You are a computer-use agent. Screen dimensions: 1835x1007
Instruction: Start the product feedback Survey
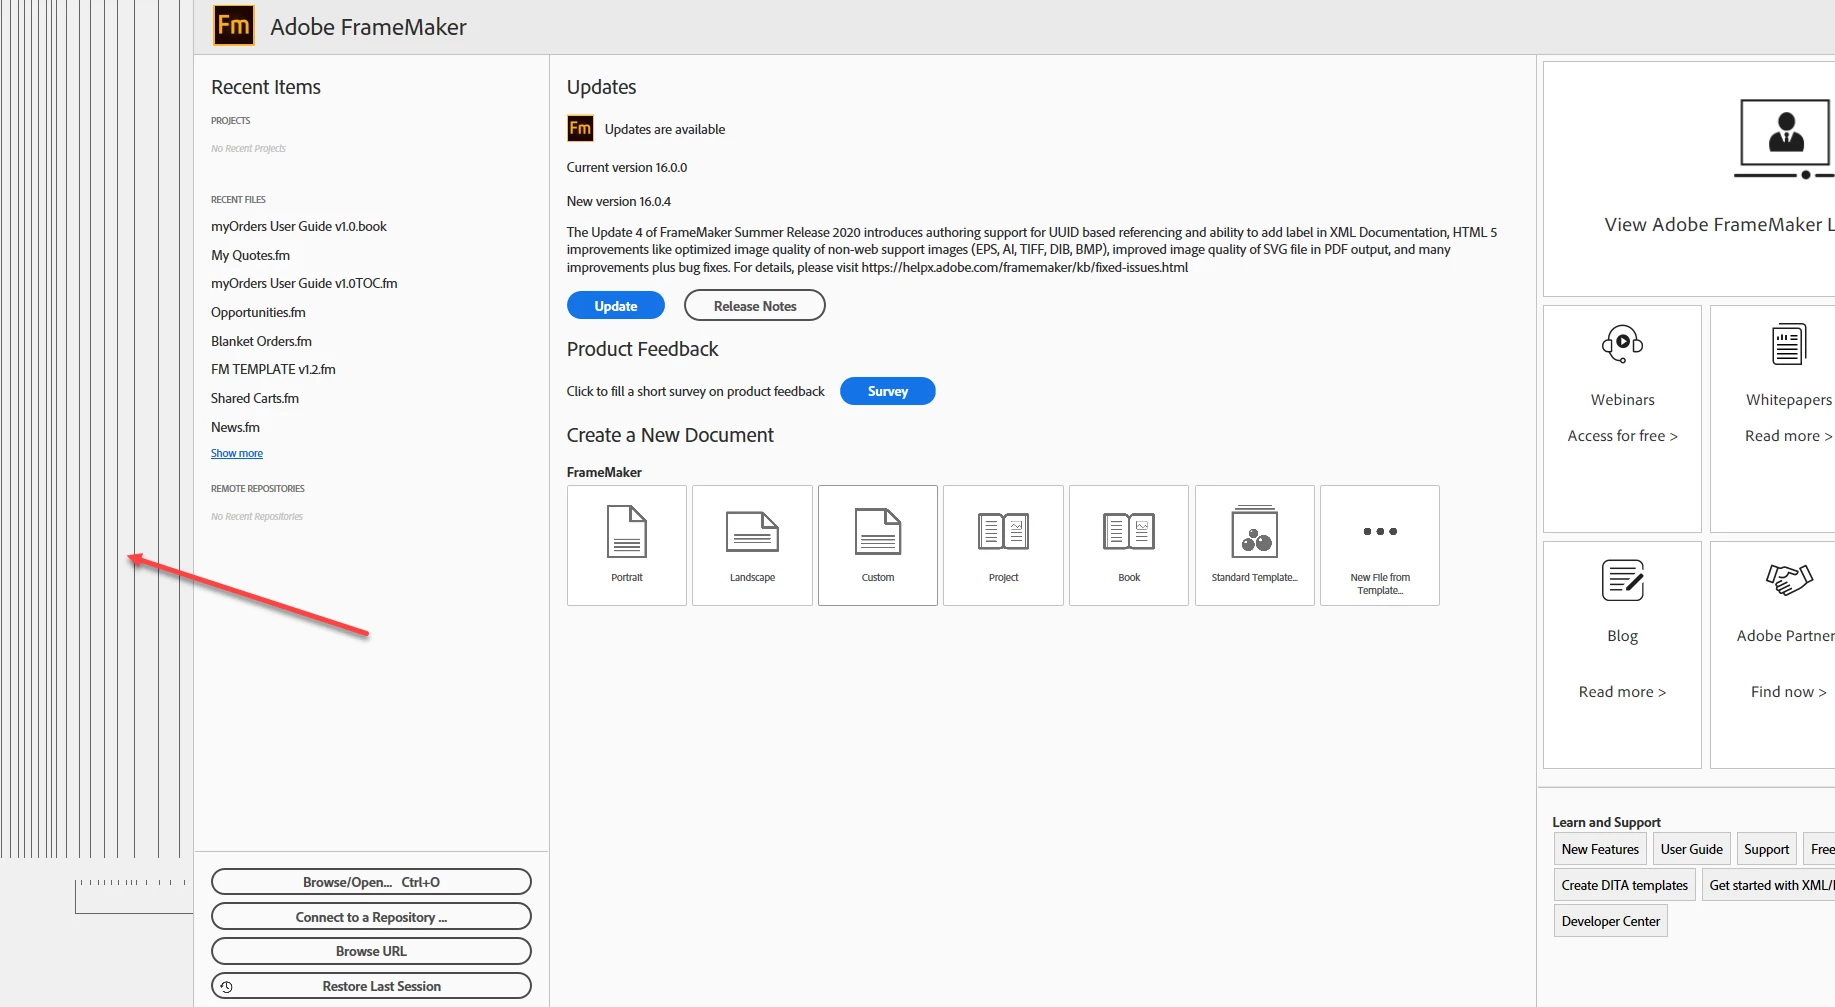[x=888, y=391]
